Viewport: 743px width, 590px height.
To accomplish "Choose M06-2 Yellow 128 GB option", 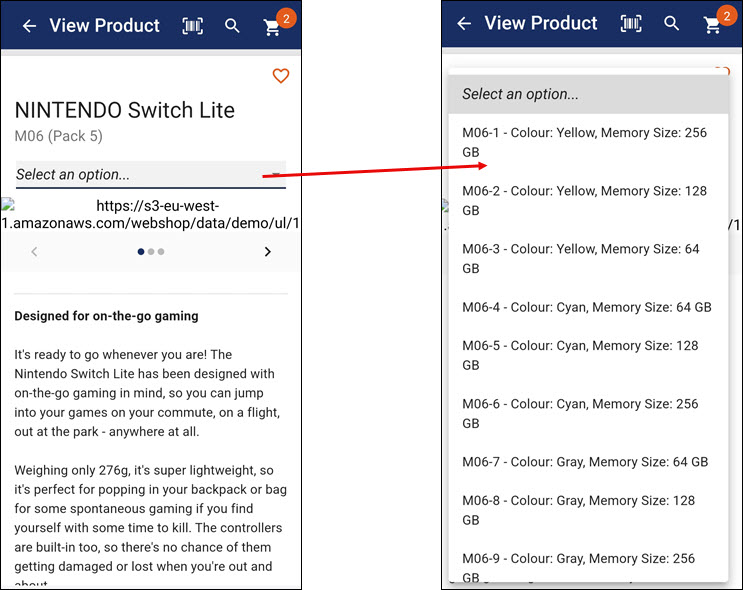I will [x=587, y=200].
